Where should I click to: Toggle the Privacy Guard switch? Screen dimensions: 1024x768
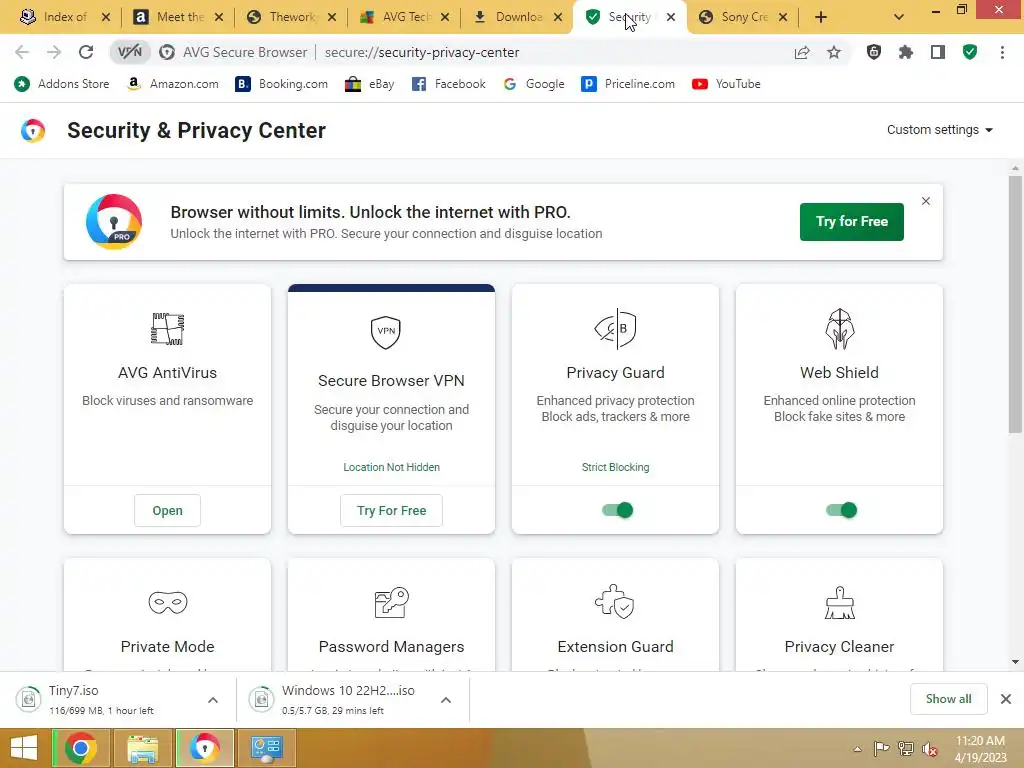pos(617,510)
